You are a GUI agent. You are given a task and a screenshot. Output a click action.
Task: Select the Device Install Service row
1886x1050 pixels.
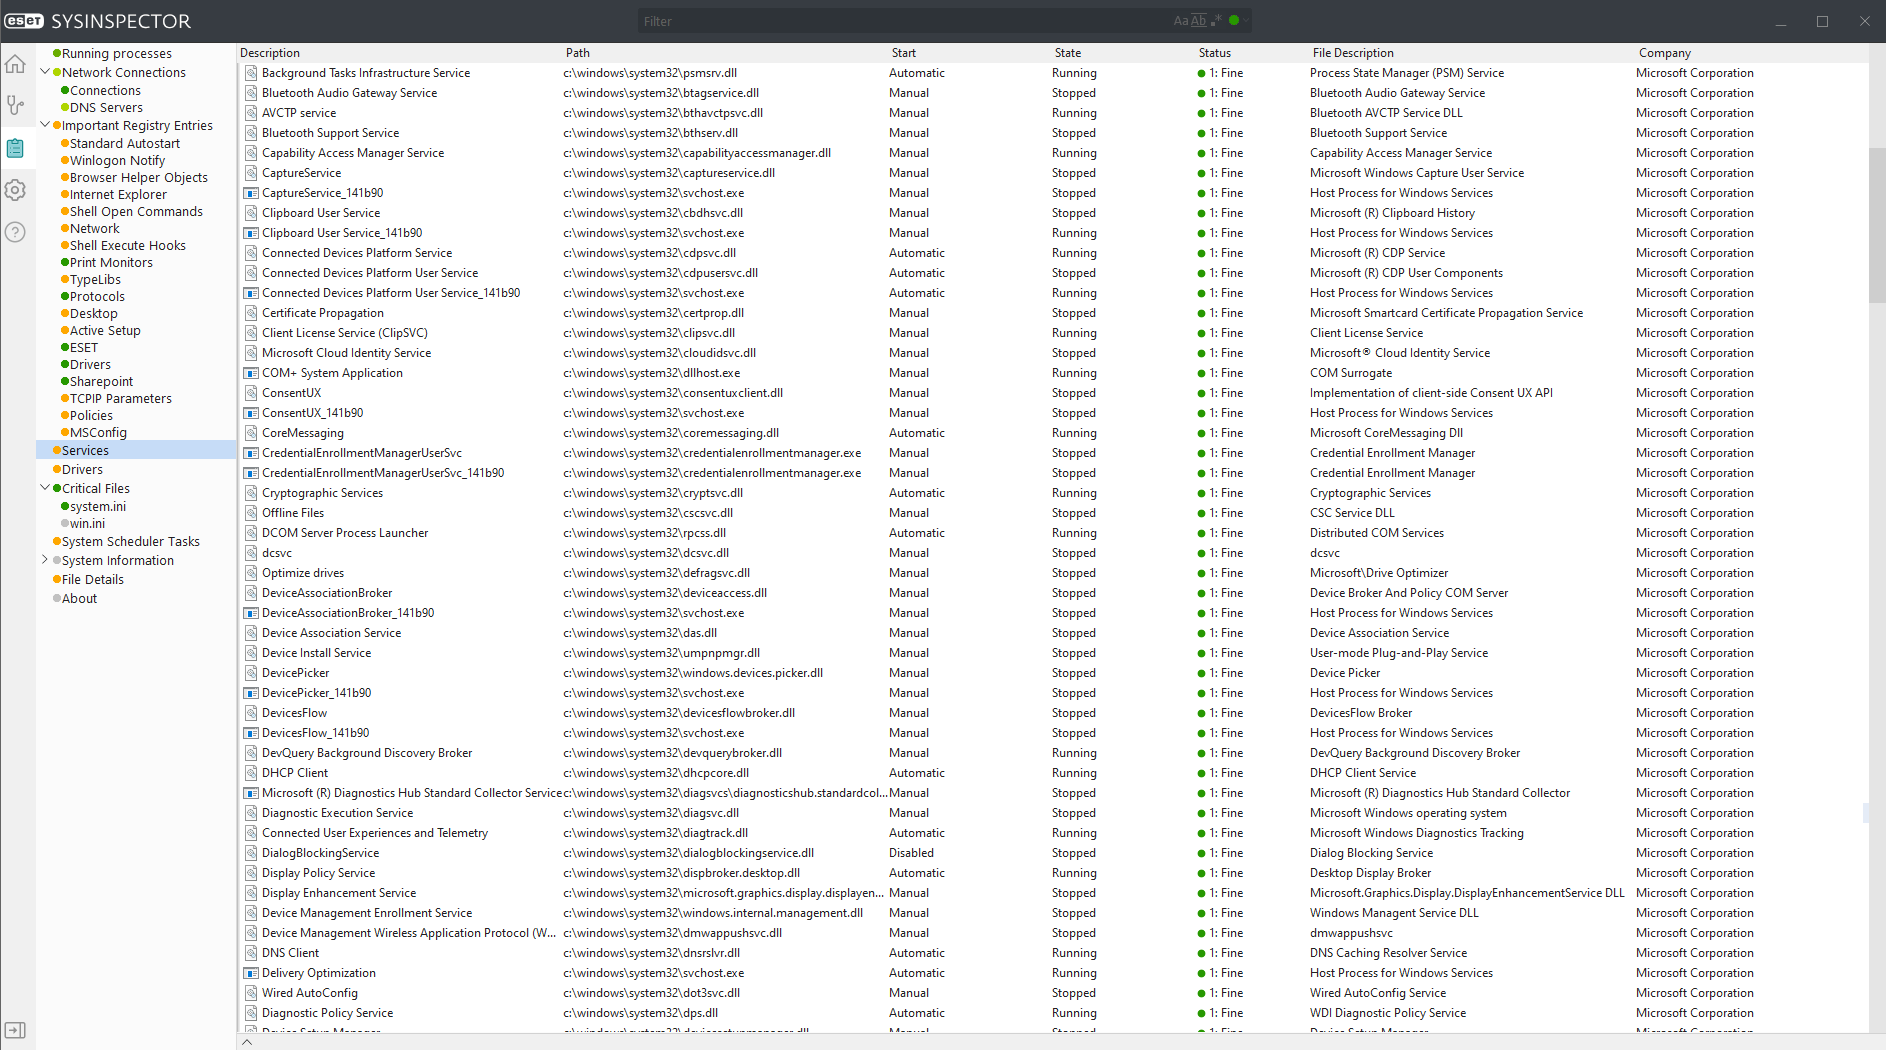click(1052, 653)
